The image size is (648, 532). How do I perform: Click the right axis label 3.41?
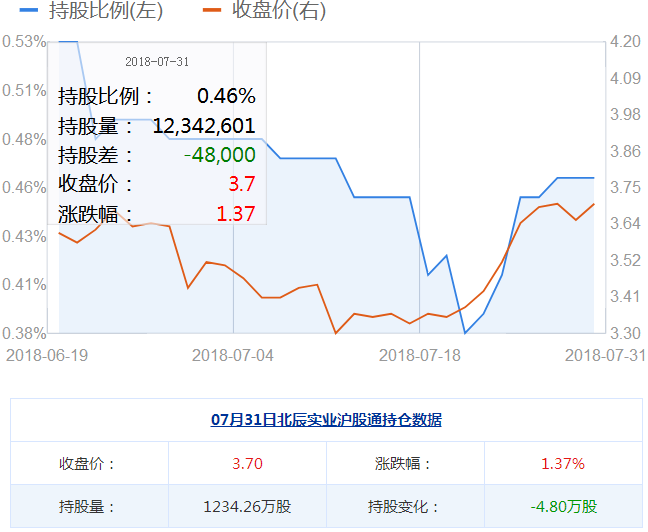tap(625, 296)
